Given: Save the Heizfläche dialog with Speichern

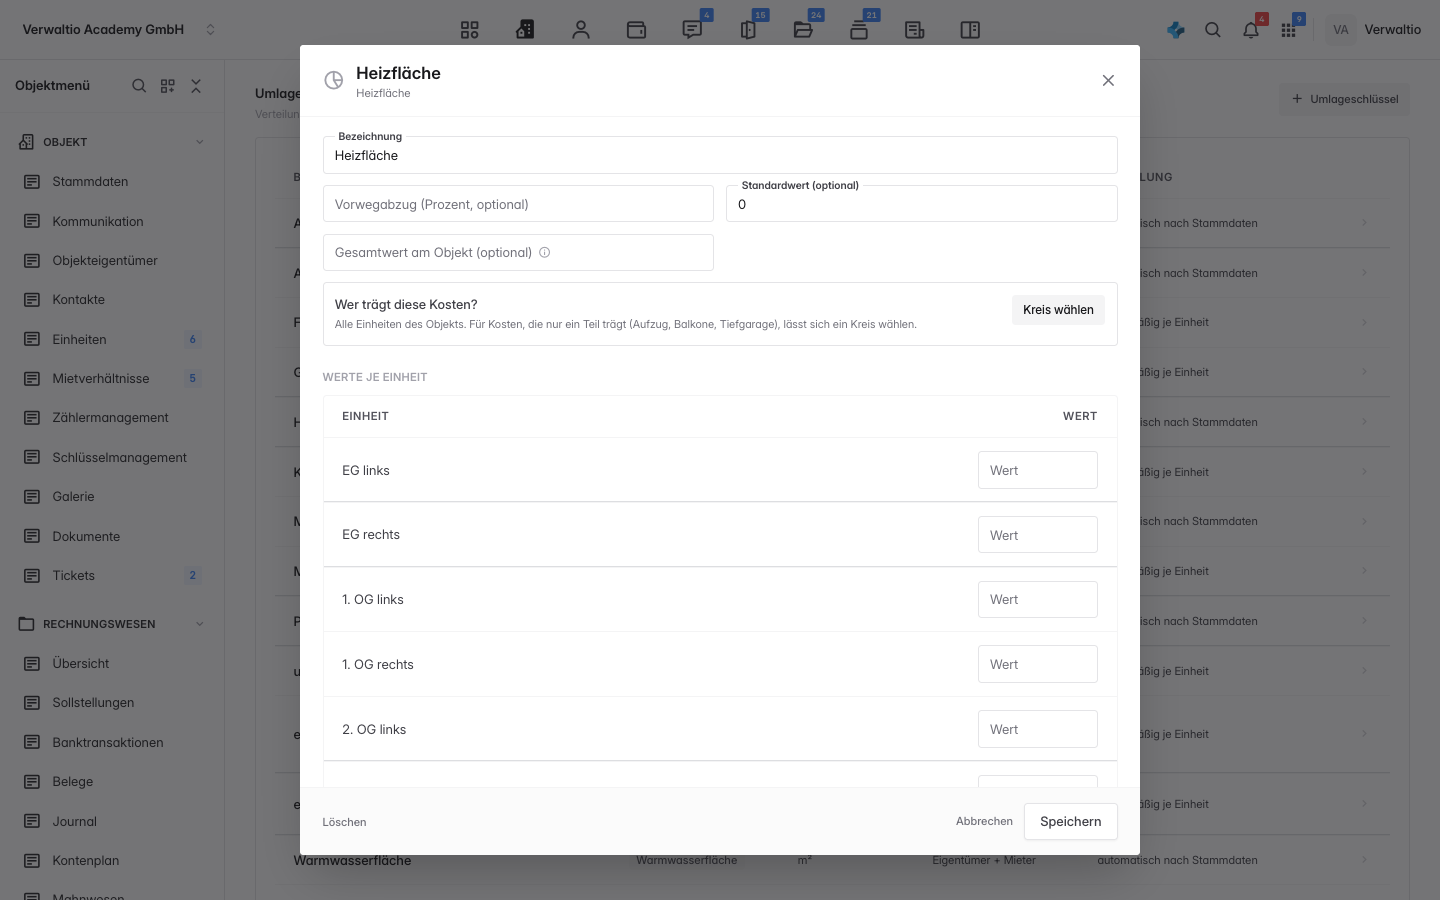Looking at the screenshot, I should point(1070,822).
